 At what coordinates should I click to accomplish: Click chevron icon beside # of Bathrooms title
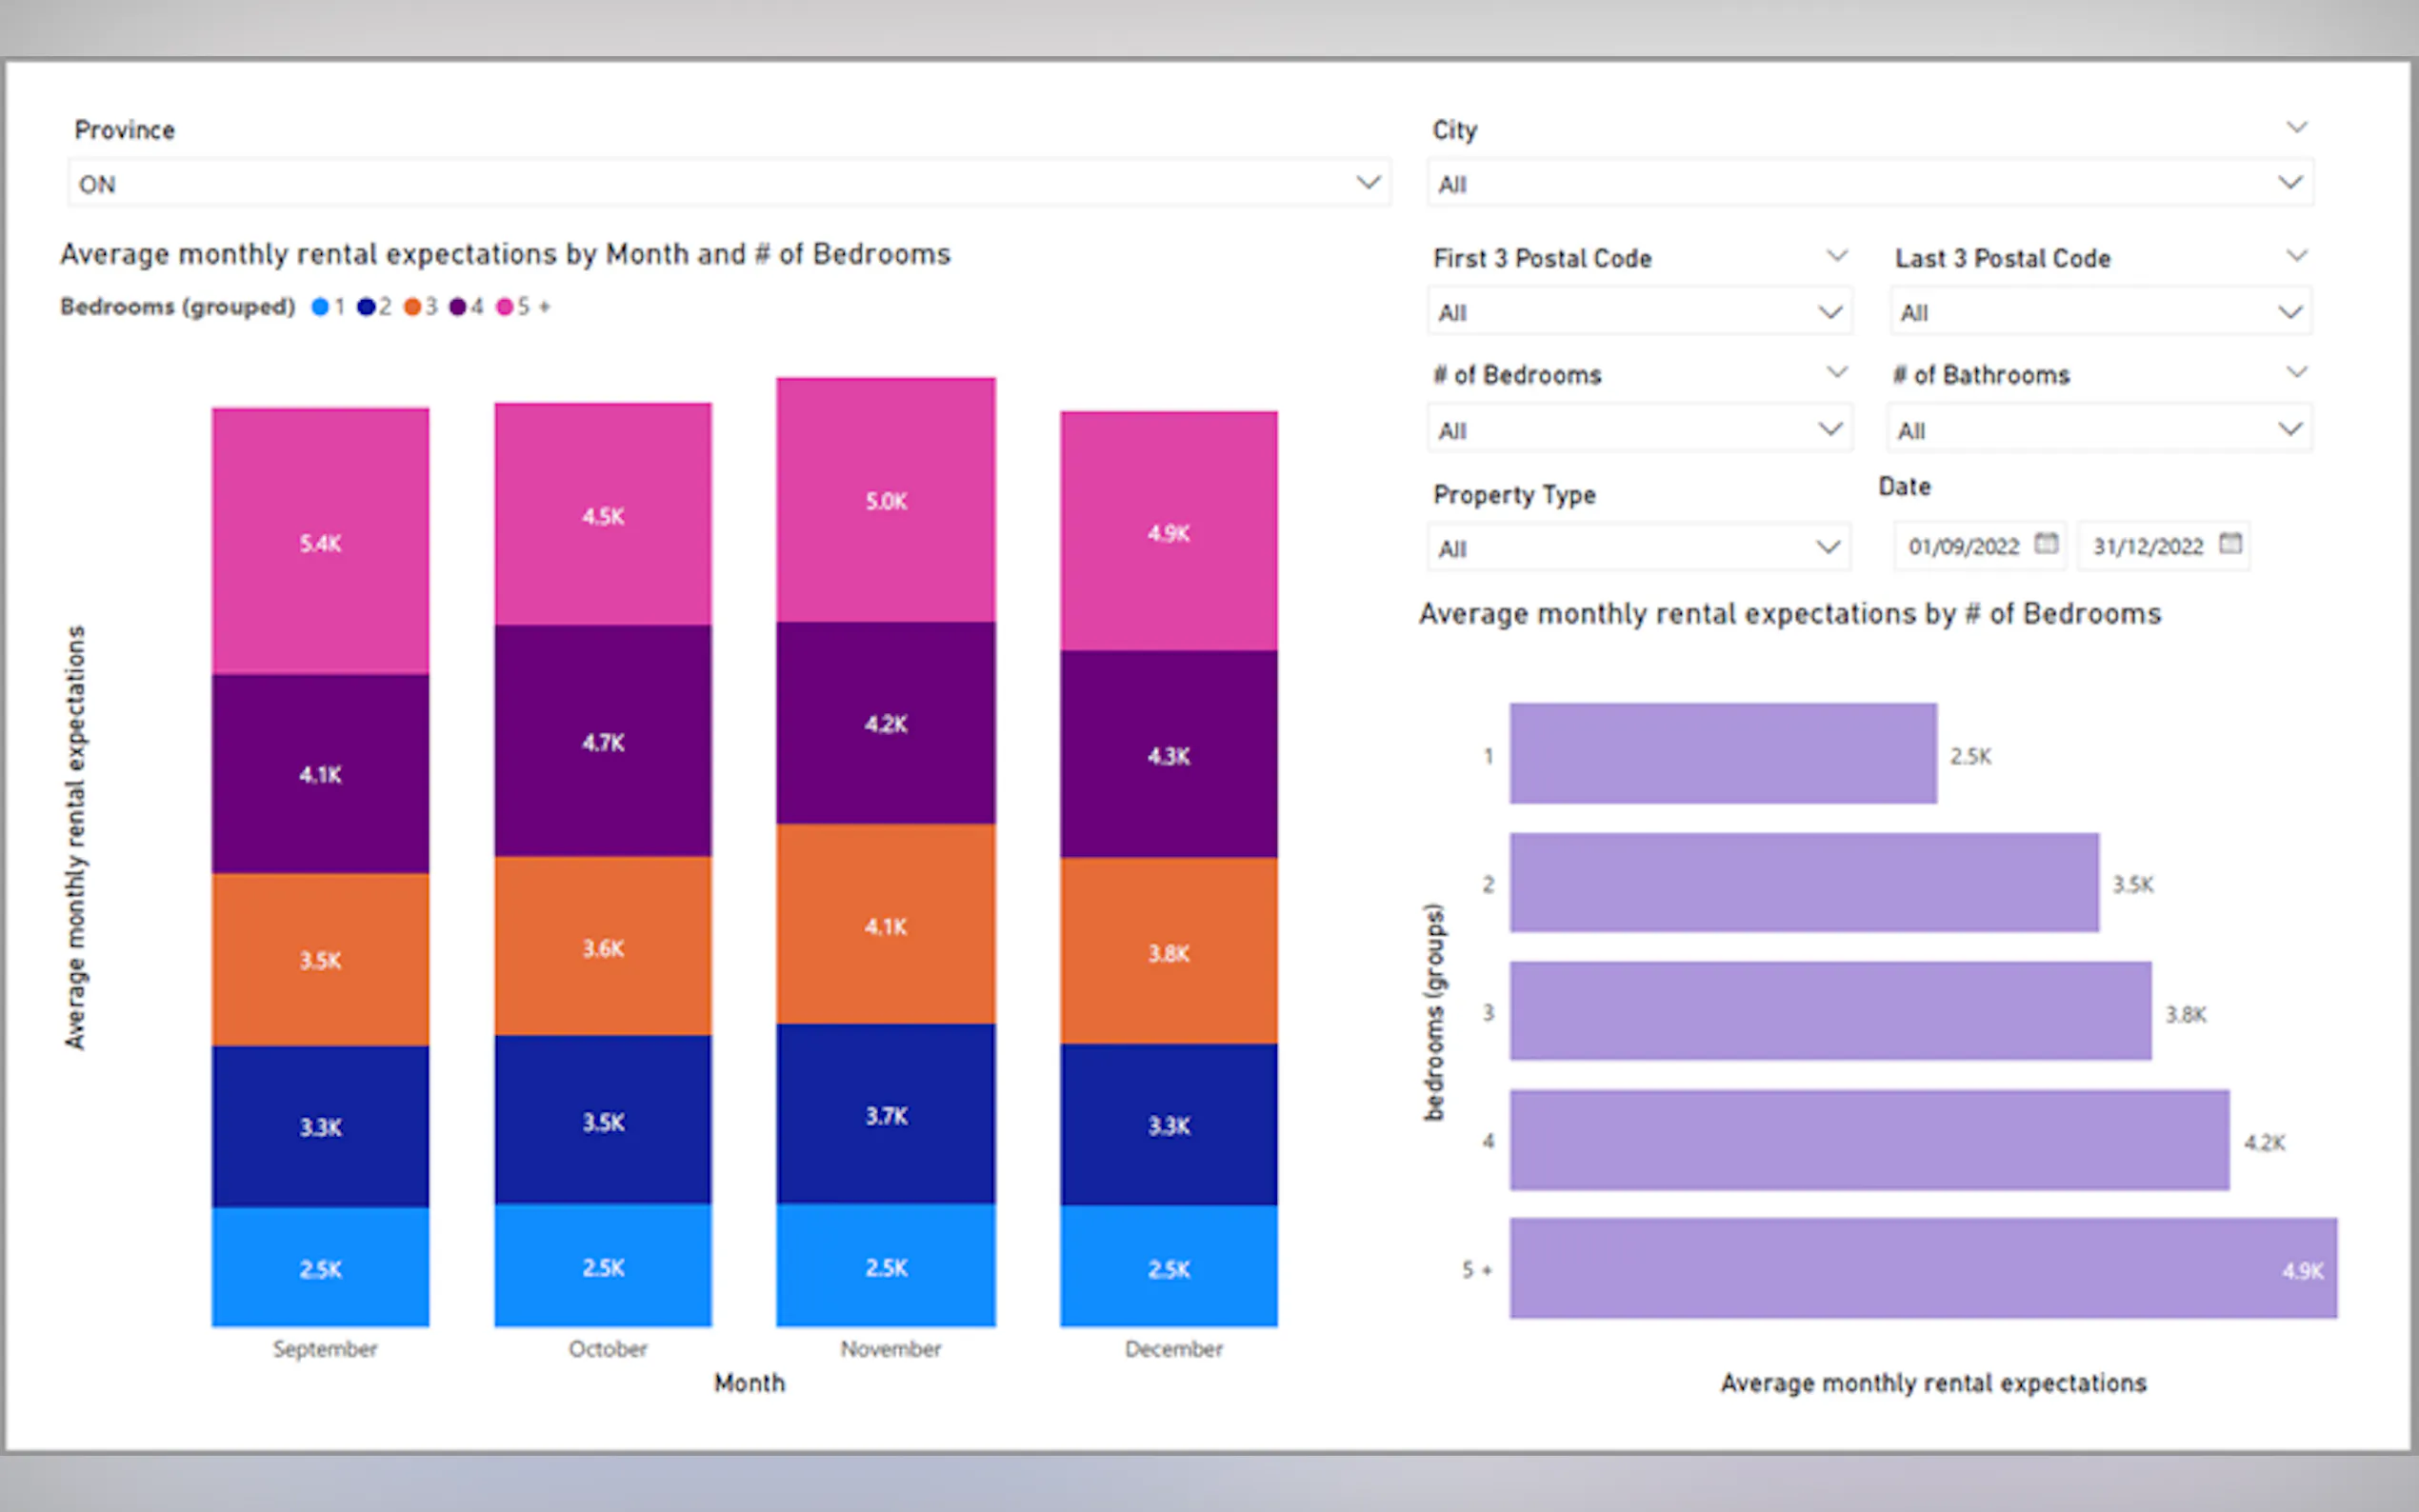(2296, 372)
